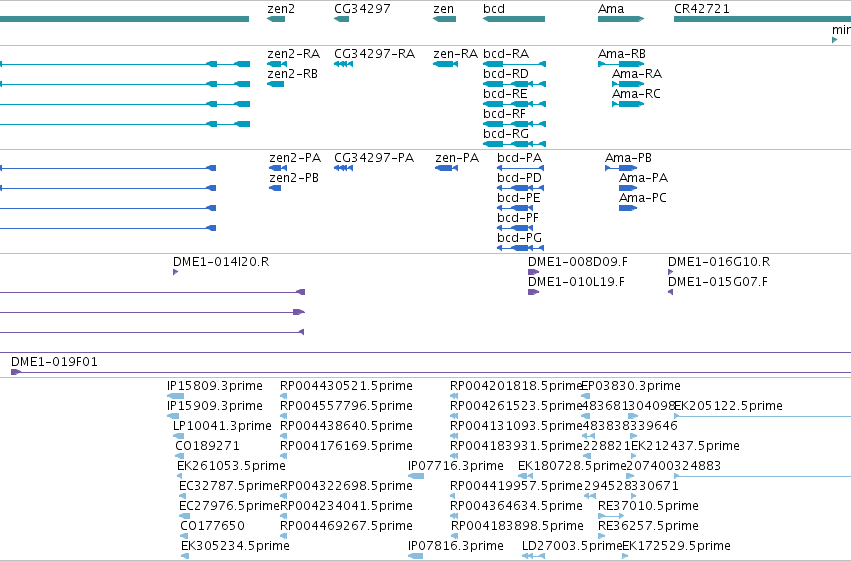Click the EC32787.5prime EST label
Image resolution: width=851 pixels, height=561 pixels.
tap(229, 486)
